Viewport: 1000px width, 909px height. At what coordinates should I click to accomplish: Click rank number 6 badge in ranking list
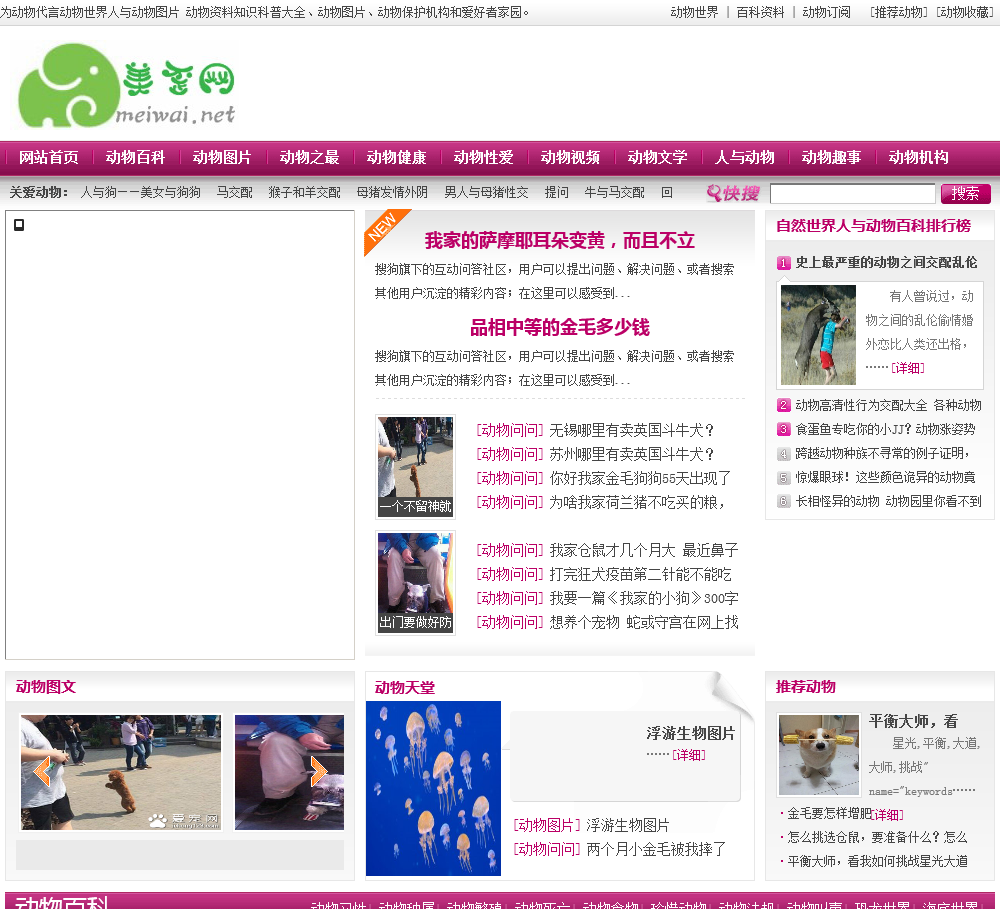point(784,501)
